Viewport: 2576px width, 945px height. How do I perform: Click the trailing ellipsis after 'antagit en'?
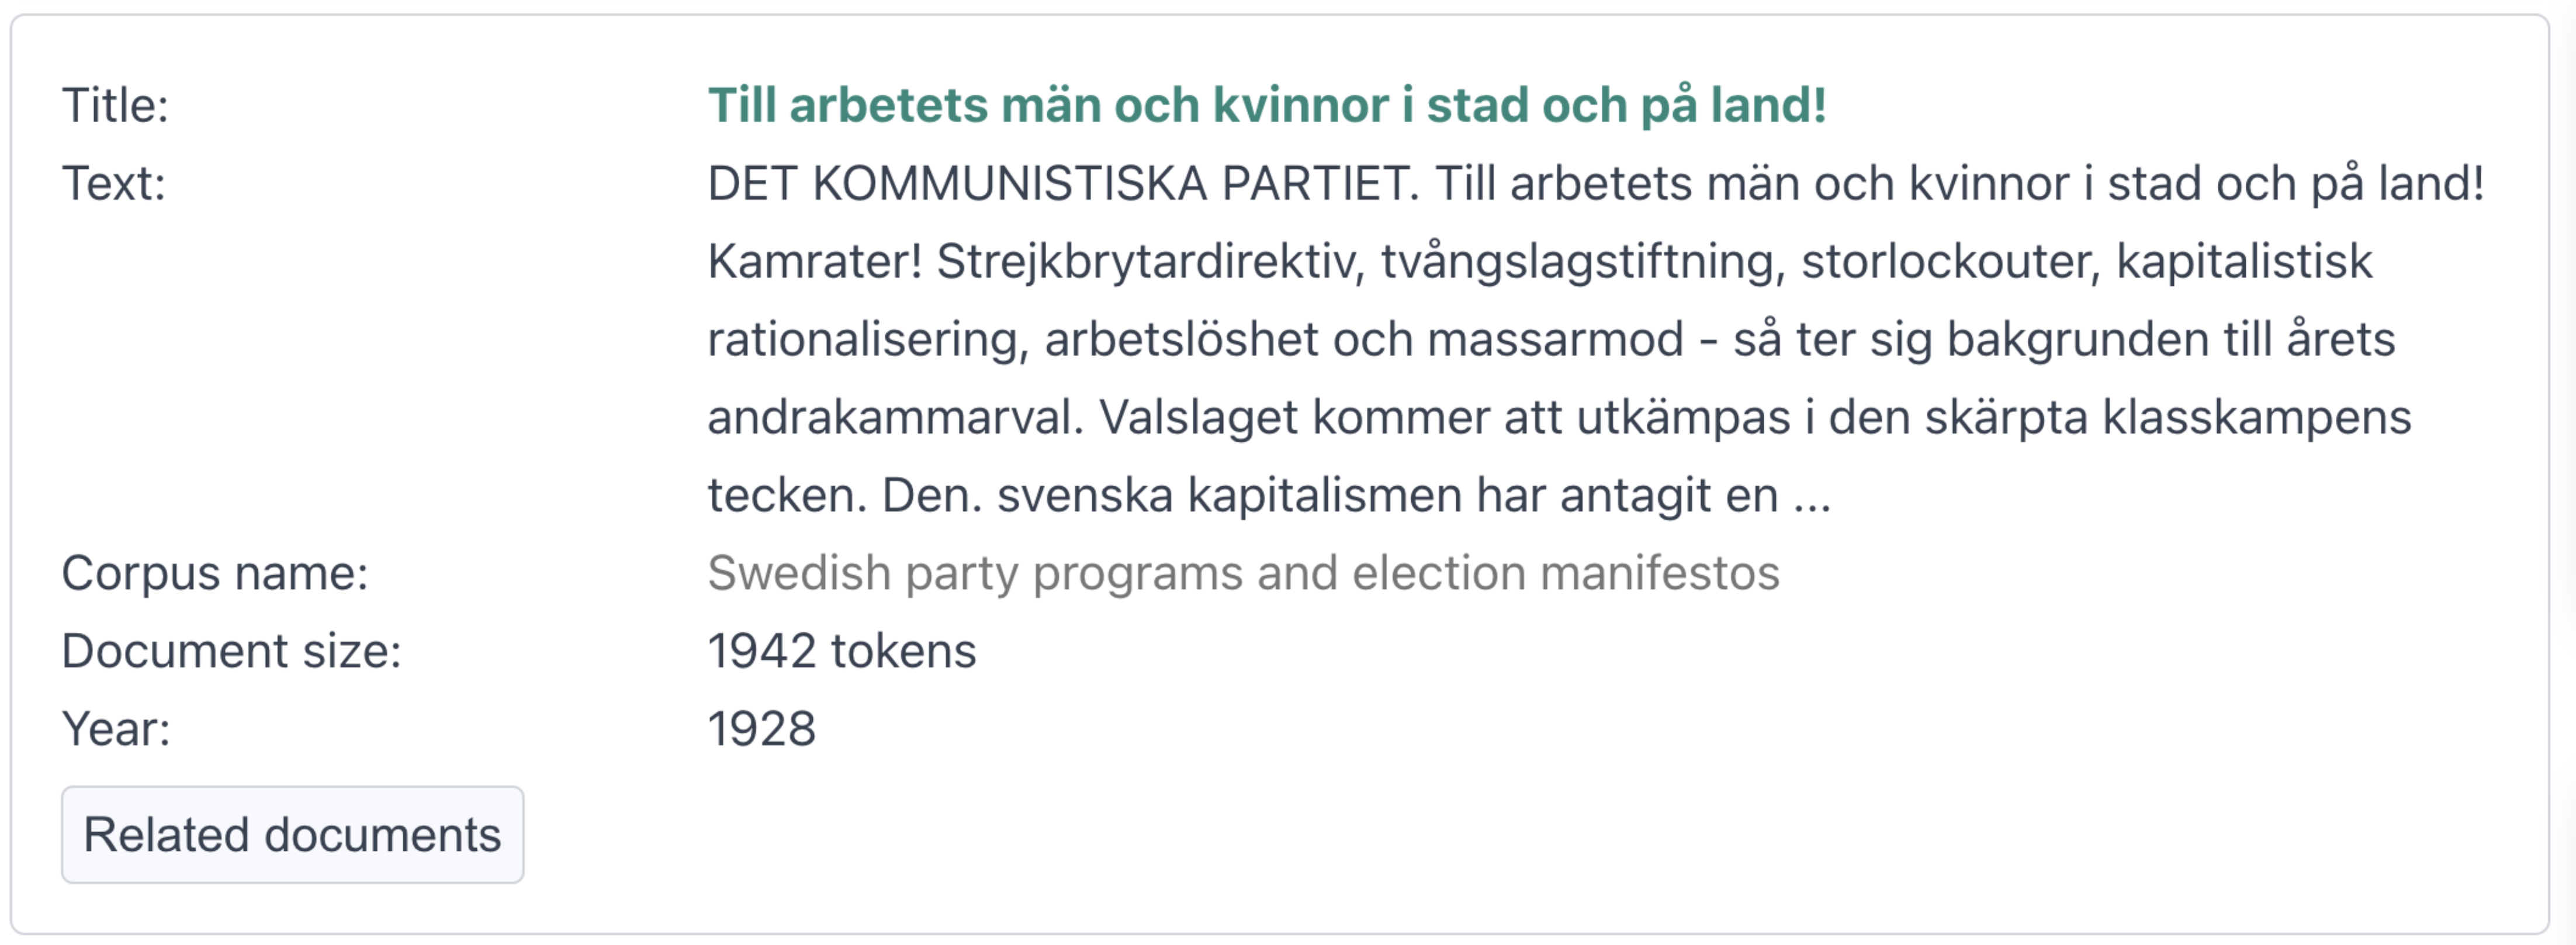[1812, 495]
